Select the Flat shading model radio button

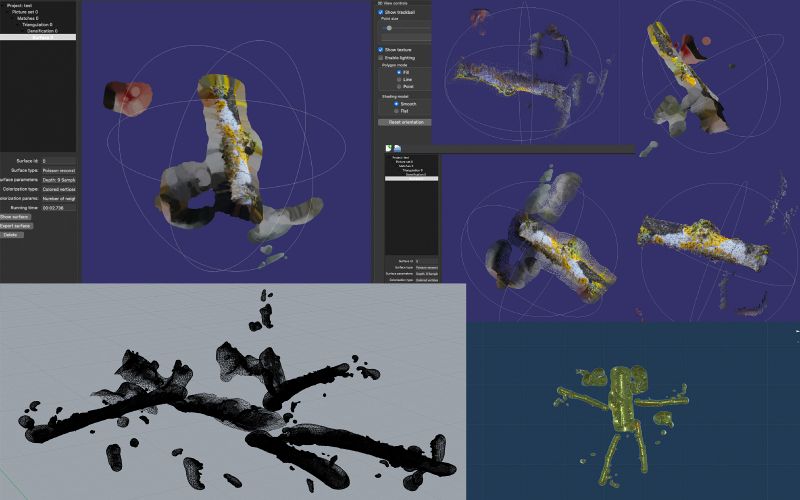(x=396, y=111)
